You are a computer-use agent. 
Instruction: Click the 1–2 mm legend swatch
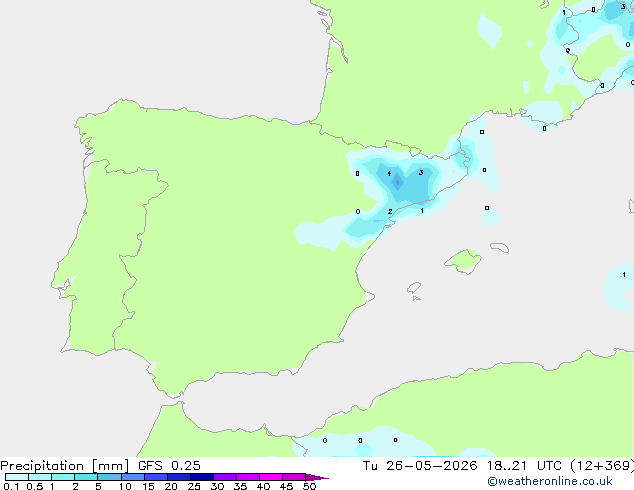(x=63, y=477)
